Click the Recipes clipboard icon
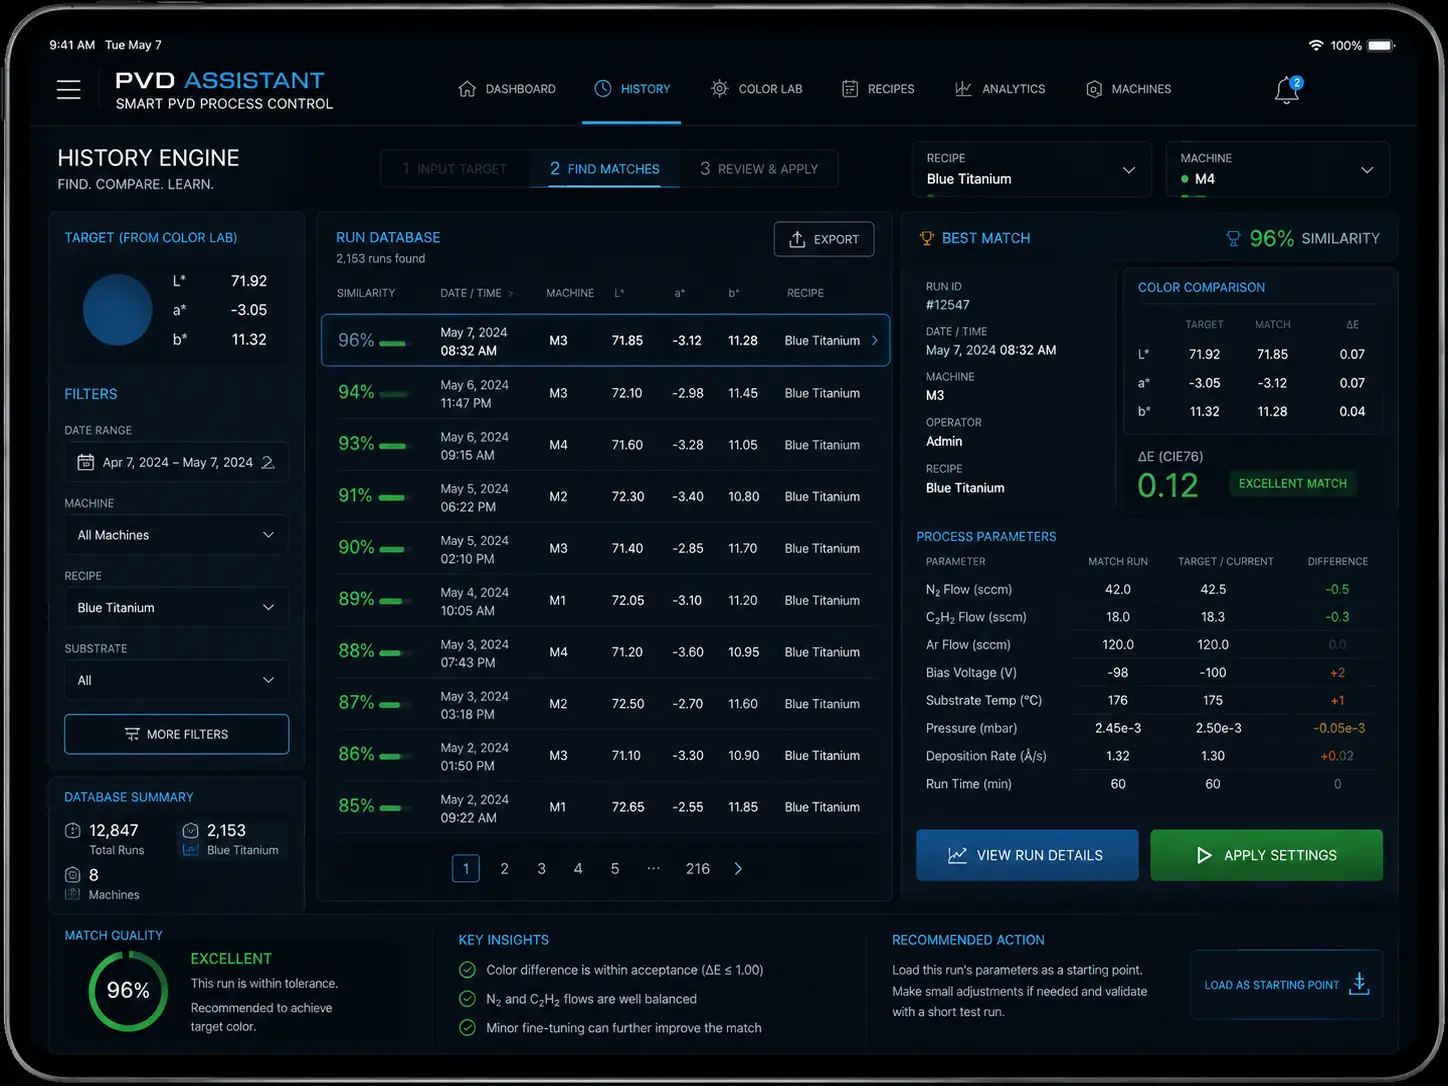The width and height of the screenshot is (1448, 1086). coord(850,89)
